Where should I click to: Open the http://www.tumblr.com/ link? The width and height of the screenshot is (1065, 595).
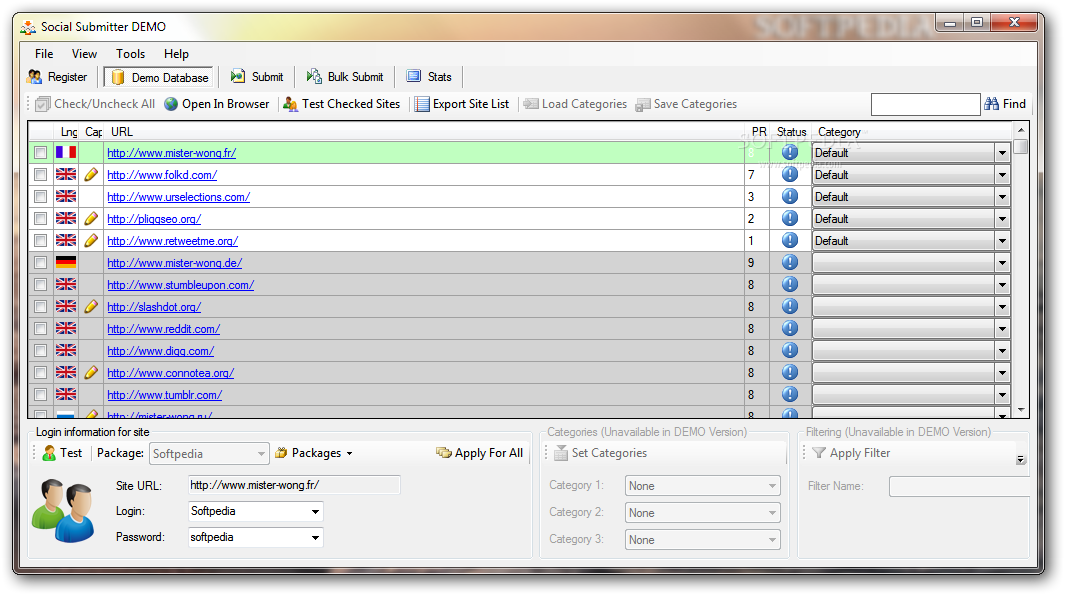pyautogui.click(x=164, y=395)
